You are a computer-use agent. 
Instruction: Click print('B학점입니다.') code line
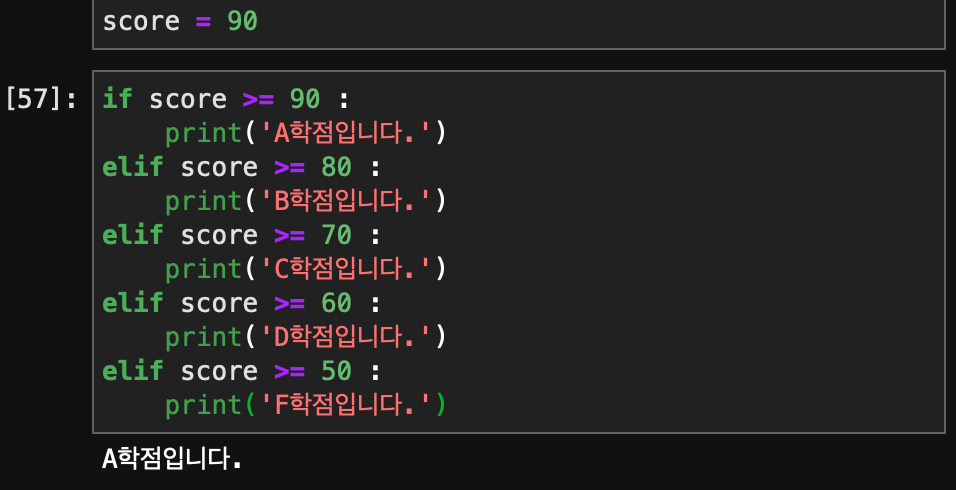coord(306,201)
